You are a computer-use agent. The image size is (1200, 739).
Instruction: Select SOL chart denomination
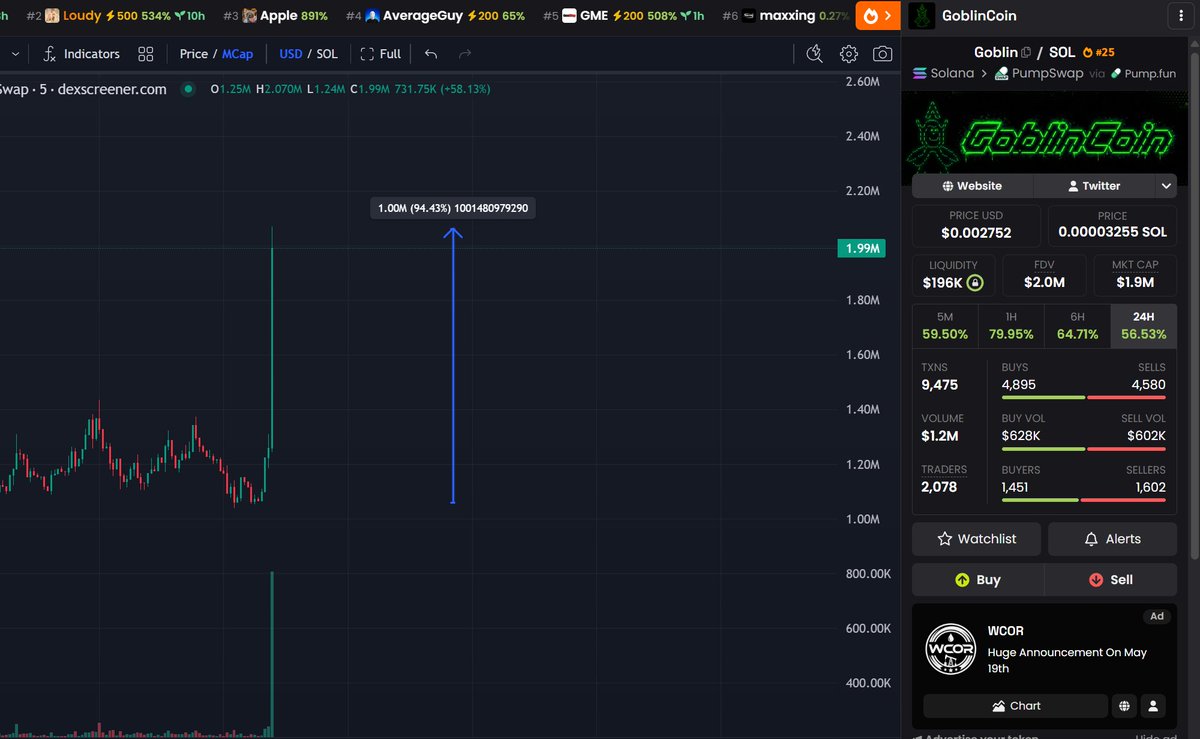point(327,54)
